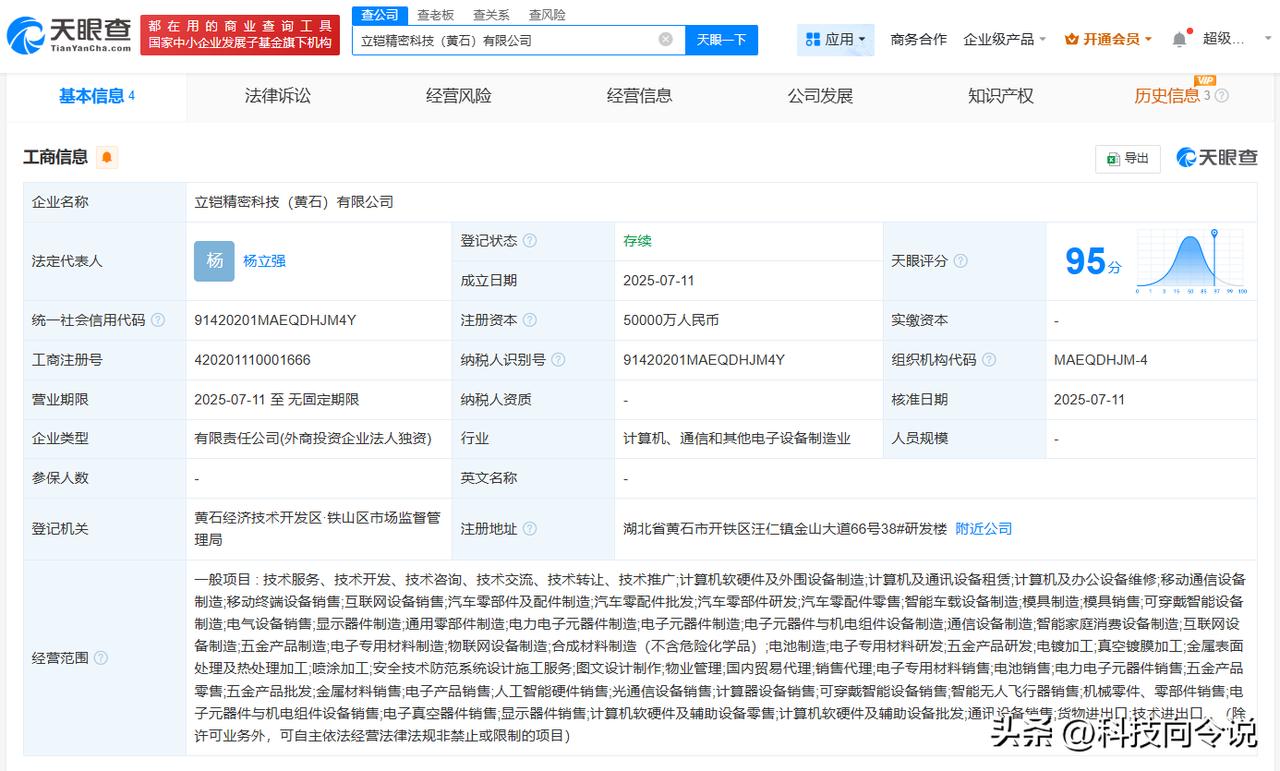The width and height of the screenshot is (1280, 771).
Task: Expand the 开通会员 dropdown
Action: 1109,39
